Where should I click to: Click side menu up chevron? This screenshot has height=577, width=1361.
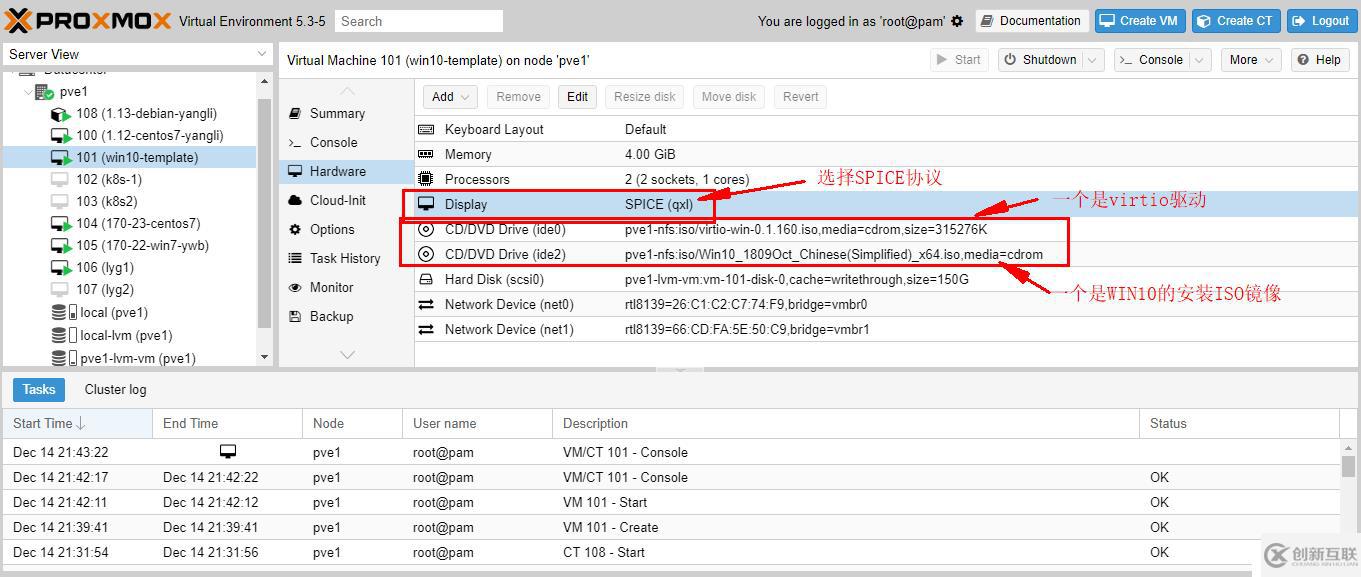[347, 91]
